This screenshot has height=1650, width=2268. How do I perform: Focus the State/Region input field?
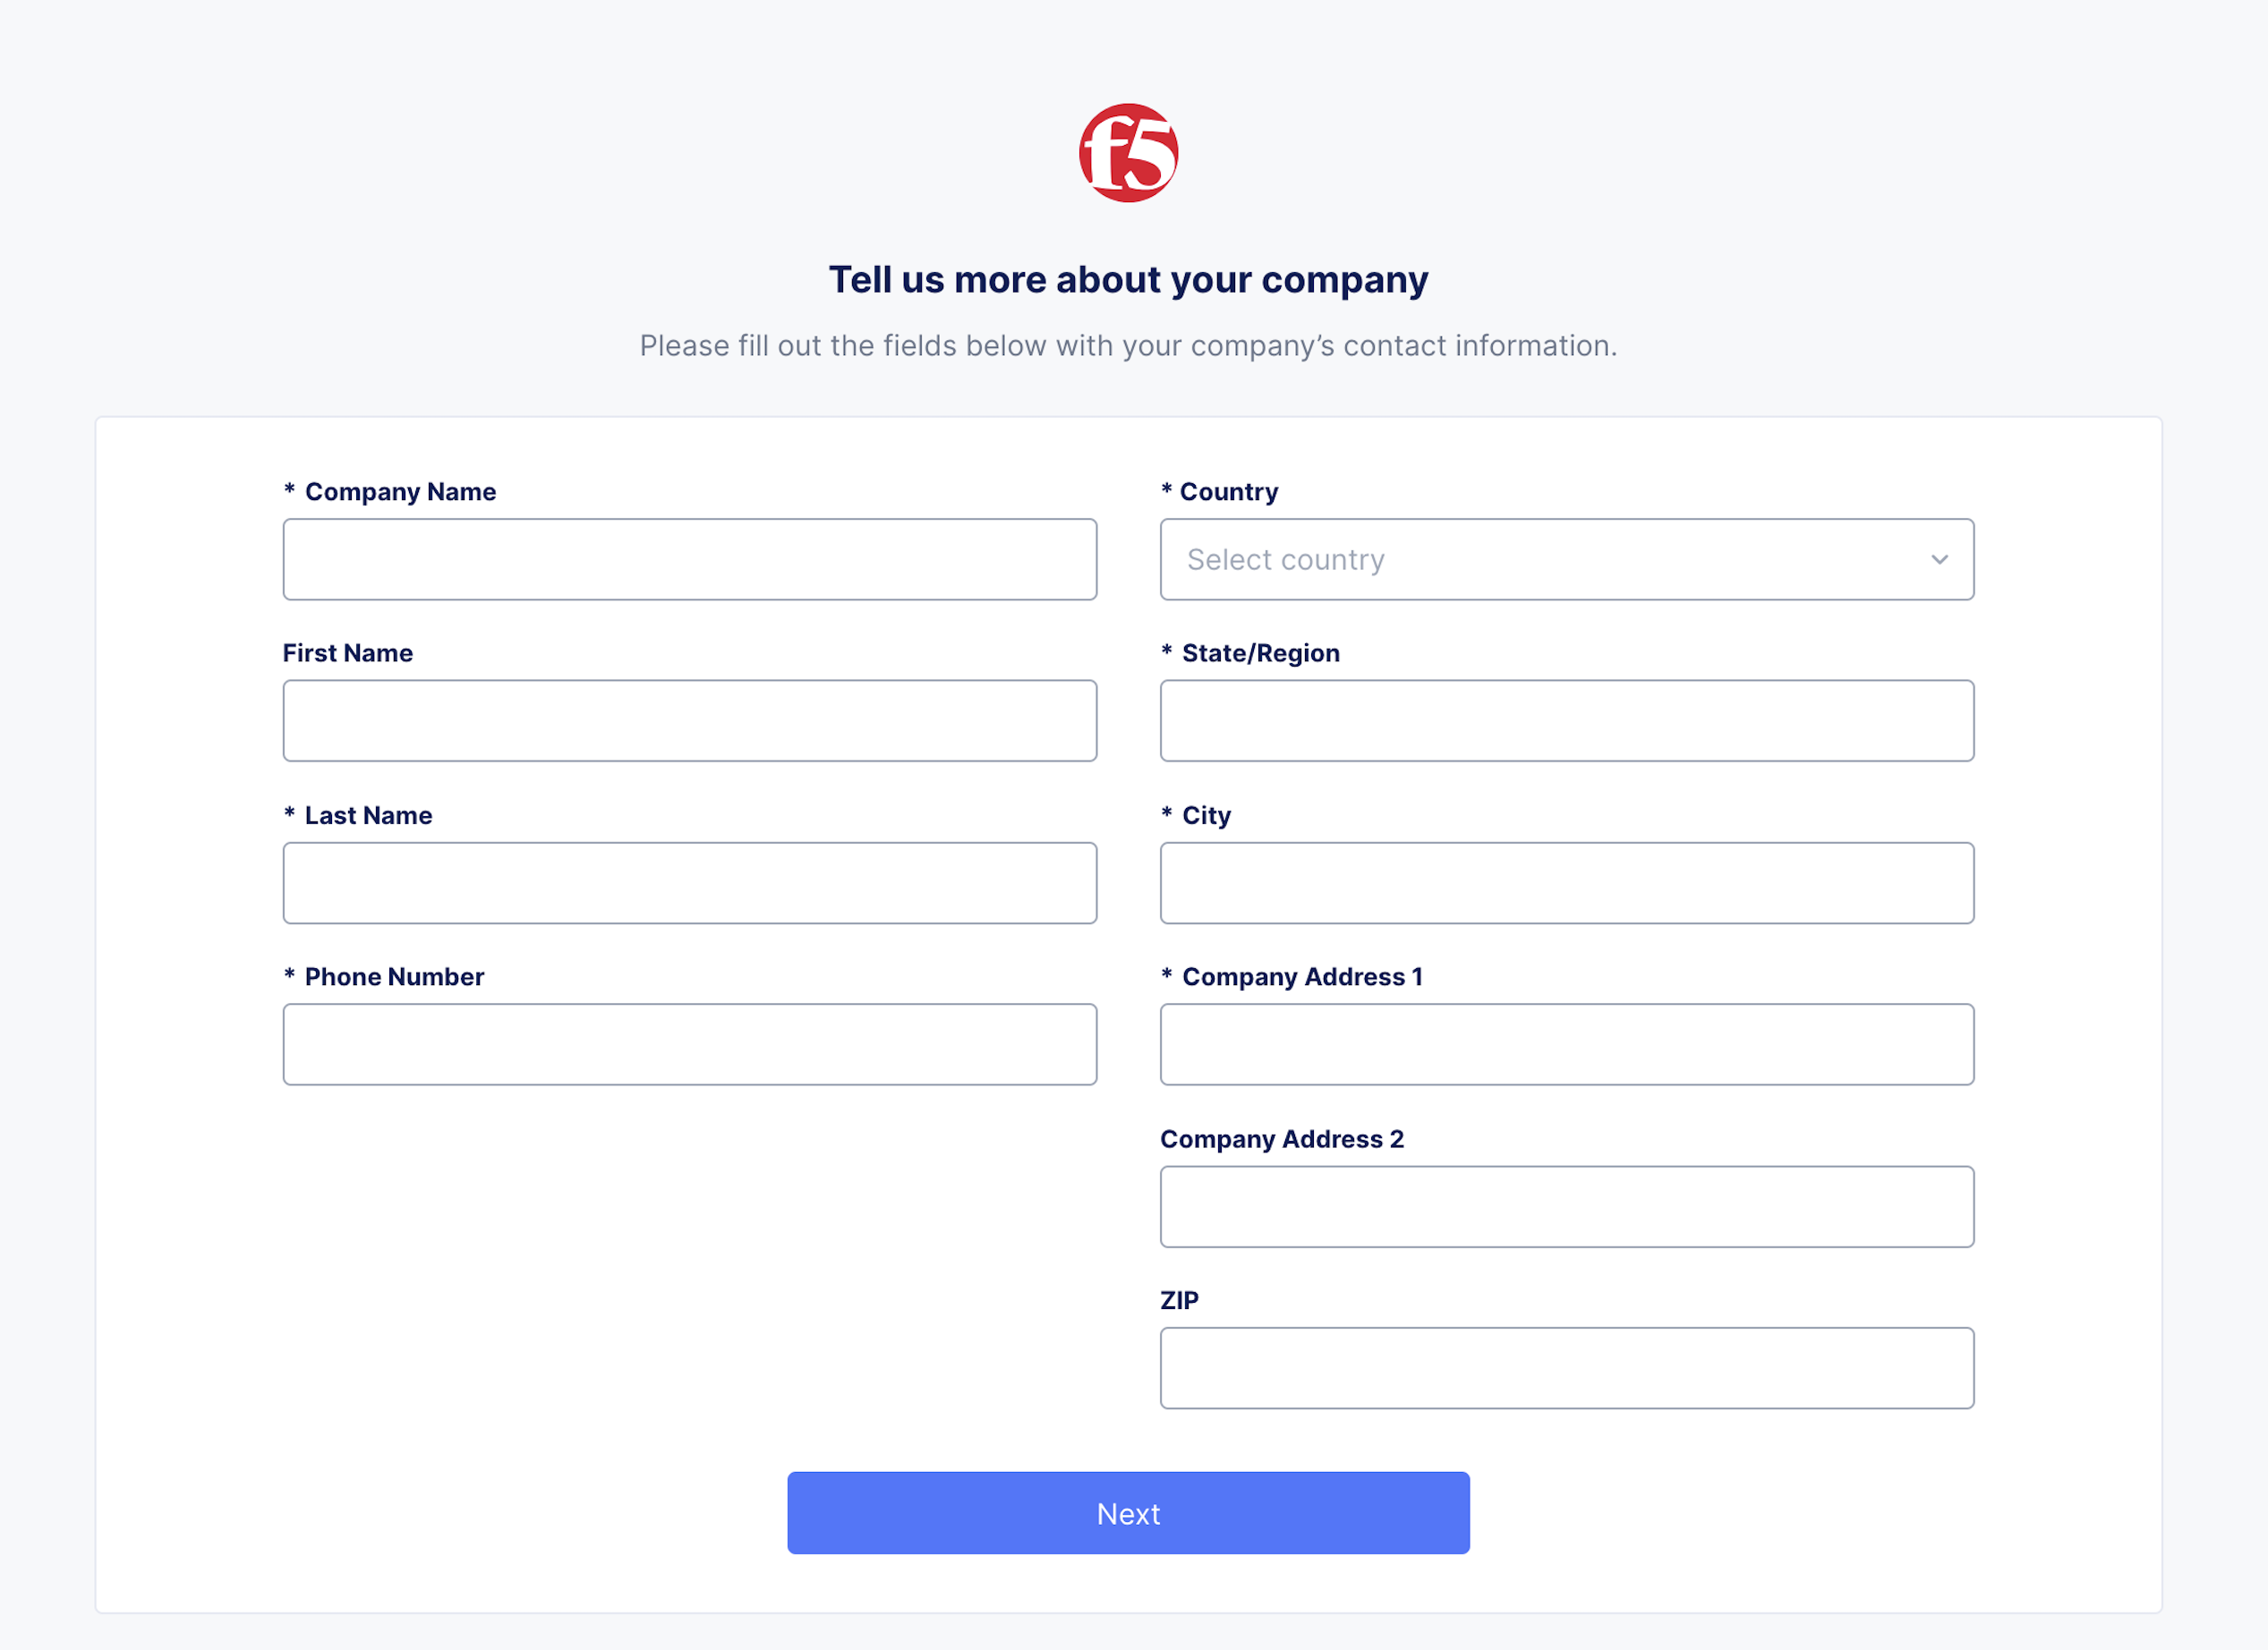(1566, 721)
